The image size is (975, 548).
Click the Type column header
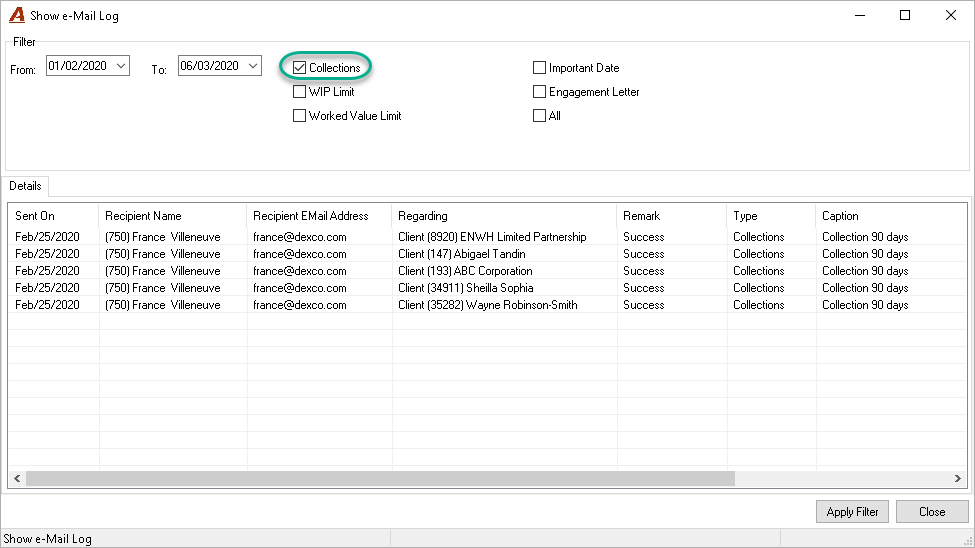[x=771, y=216]
